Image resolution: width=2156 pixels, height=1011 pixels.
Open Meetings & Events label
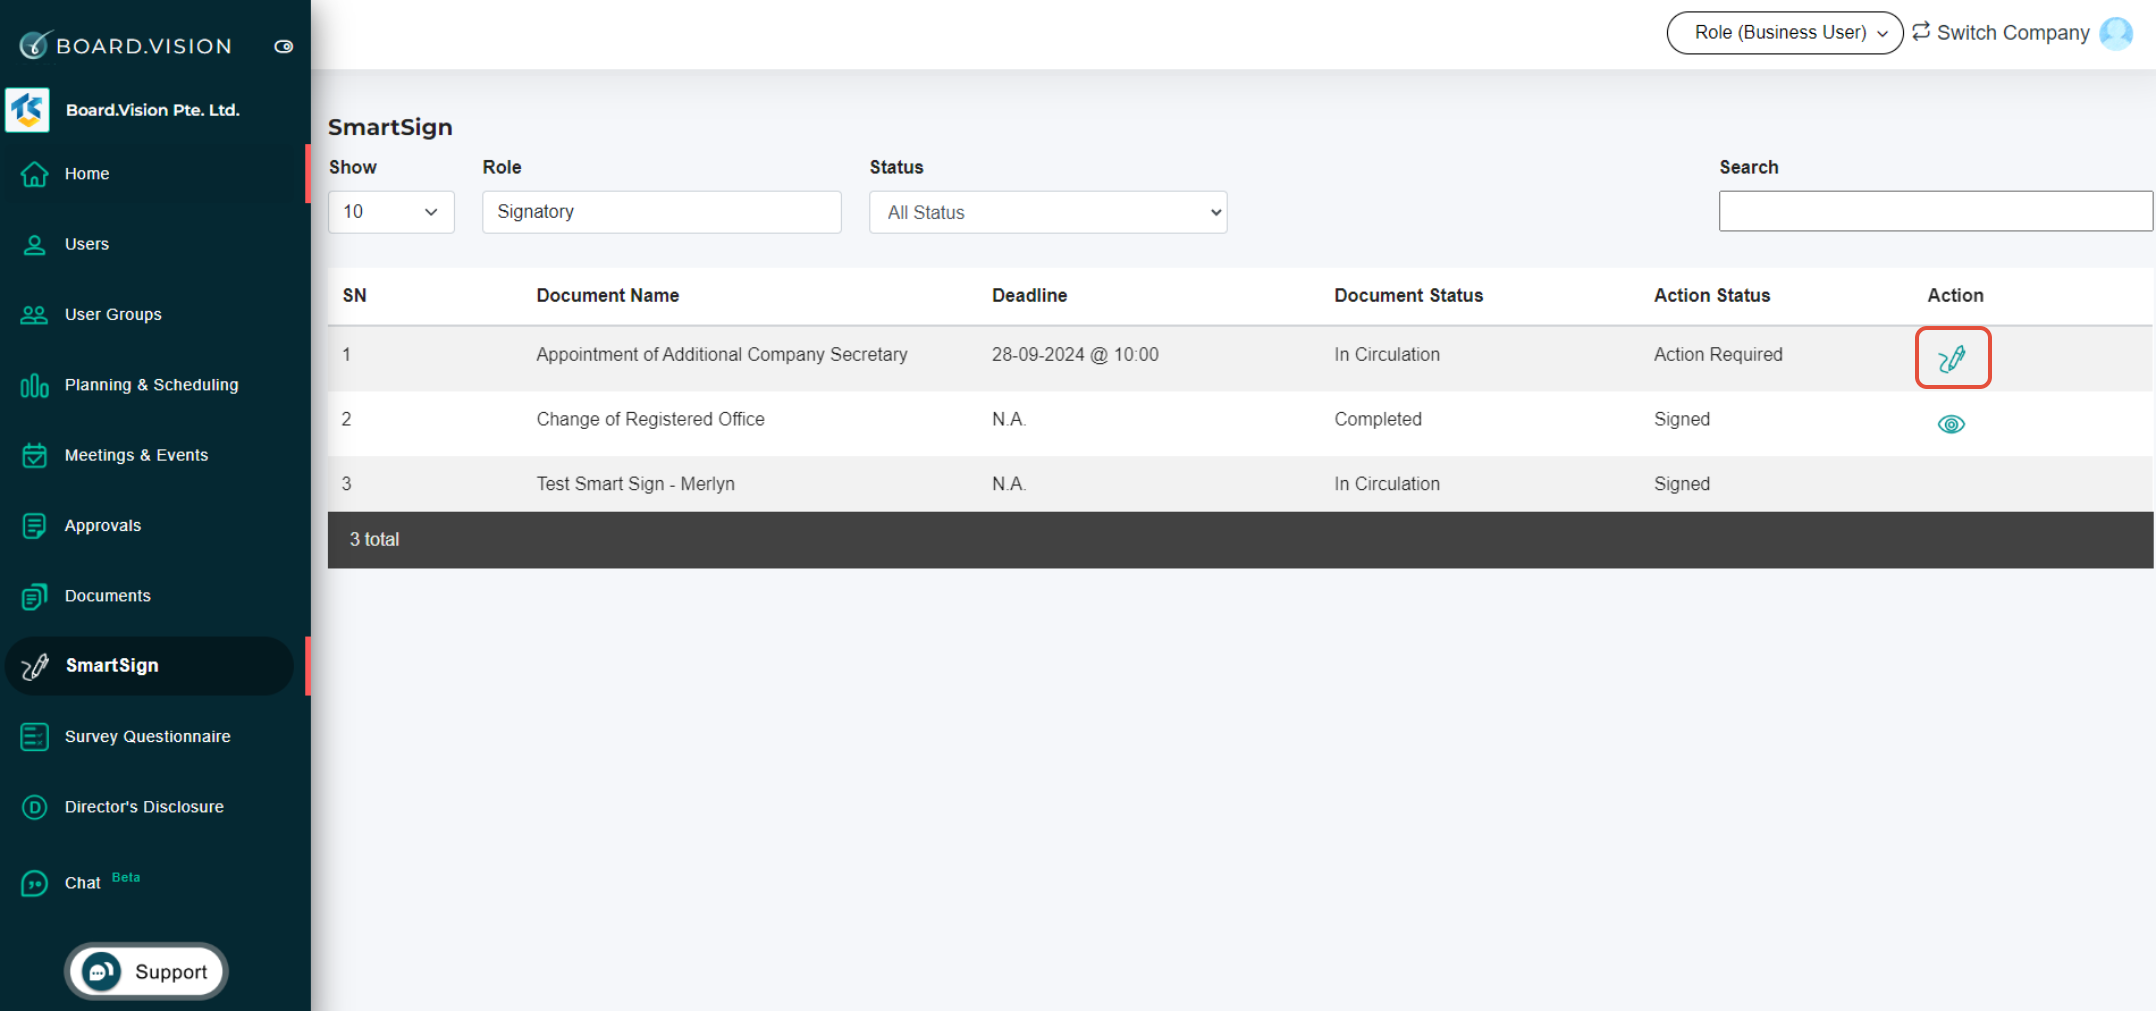click(x=136, y=455)
